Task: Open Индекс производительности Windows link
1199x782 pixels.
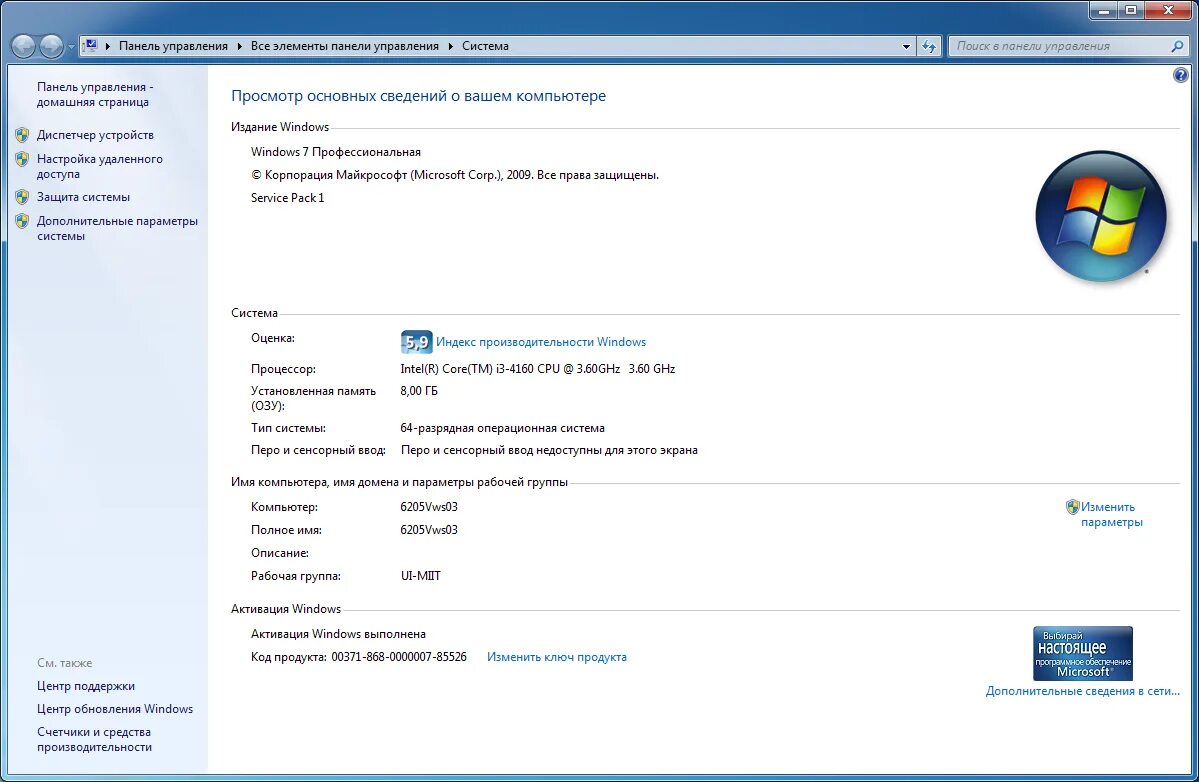Action: point(541,342)
